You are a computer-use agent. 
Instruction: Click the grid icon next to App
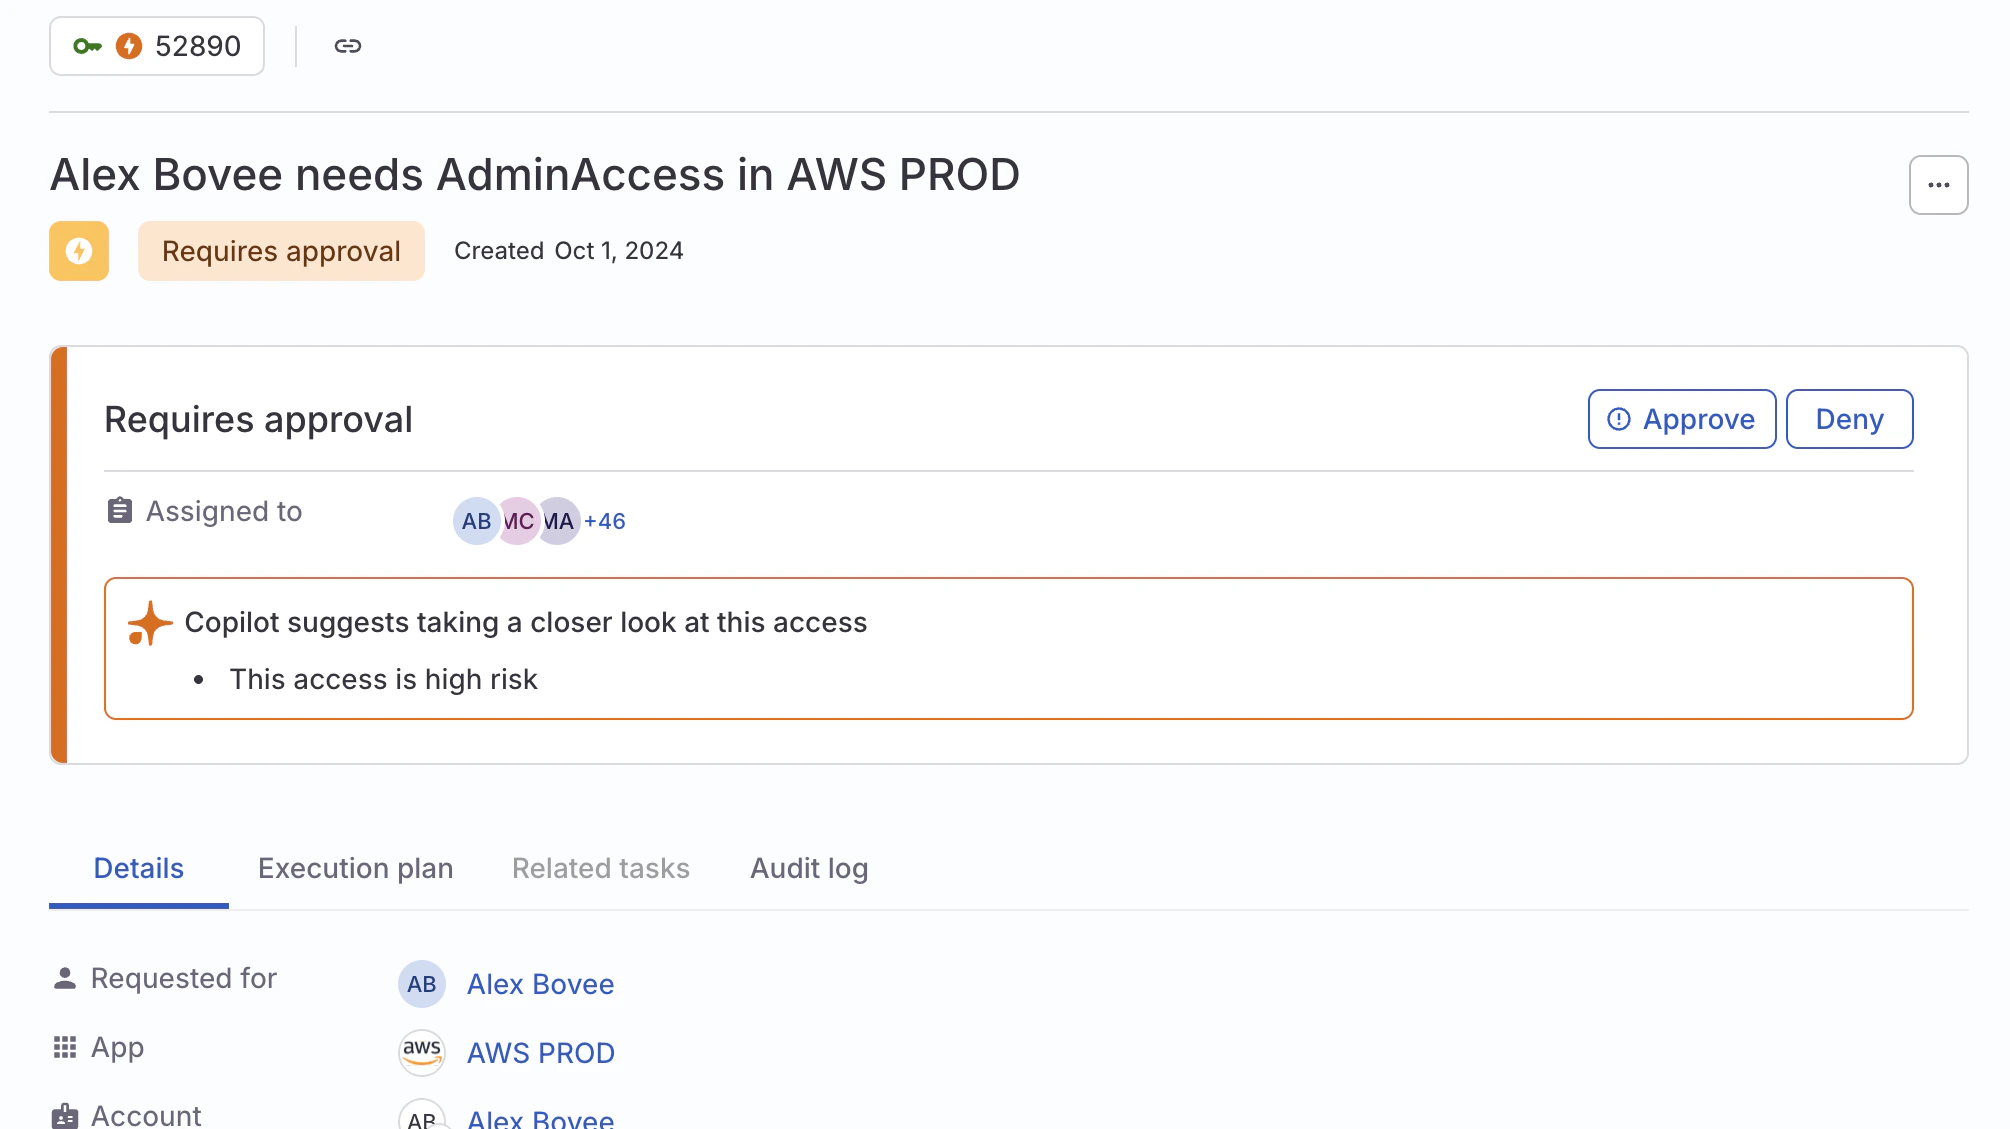tap(65, 1046)
